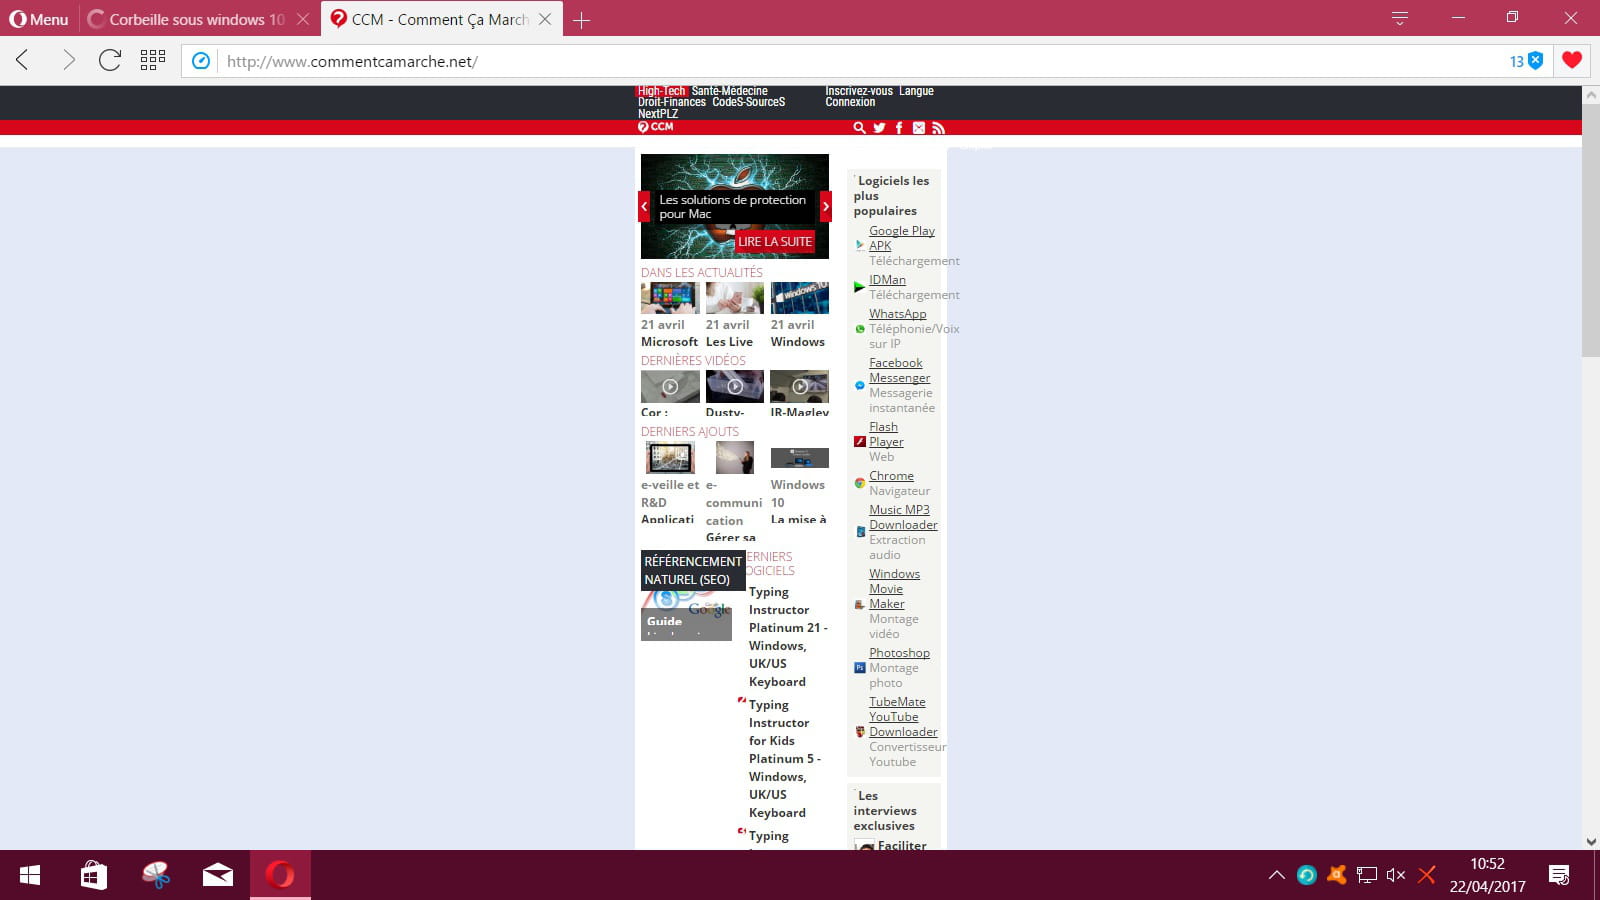Open Windows Movie Maker link
The image size is (1600, 900).
(894, 589)
